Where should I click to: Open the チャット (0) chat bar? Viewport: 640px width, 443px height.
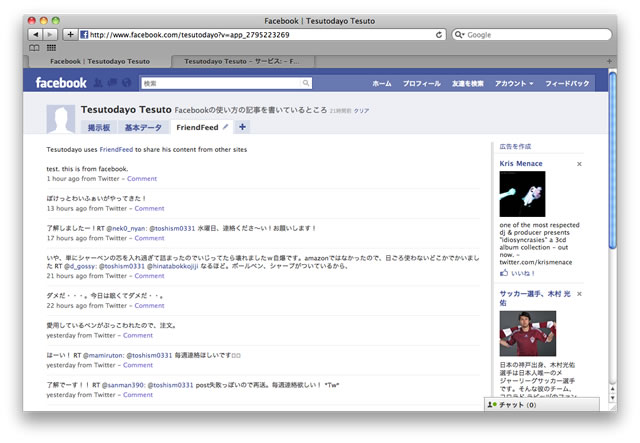pyautogui.click(x=542, y=405)
